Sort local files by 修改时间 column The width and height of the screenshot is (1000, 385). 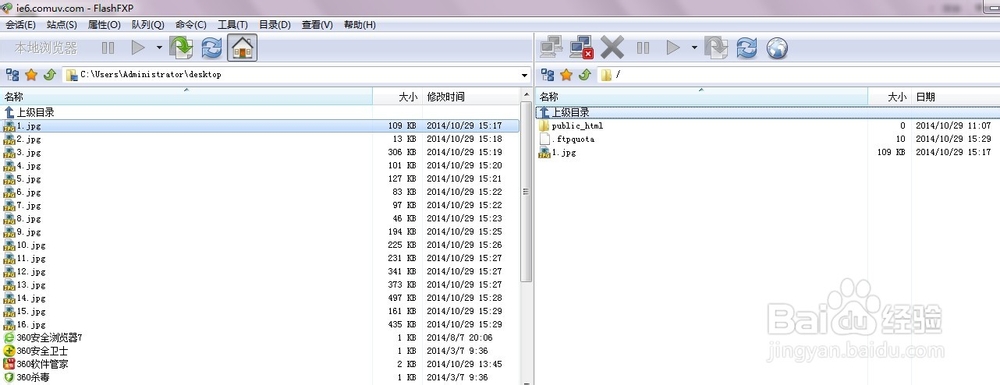(x=471, y=97)
